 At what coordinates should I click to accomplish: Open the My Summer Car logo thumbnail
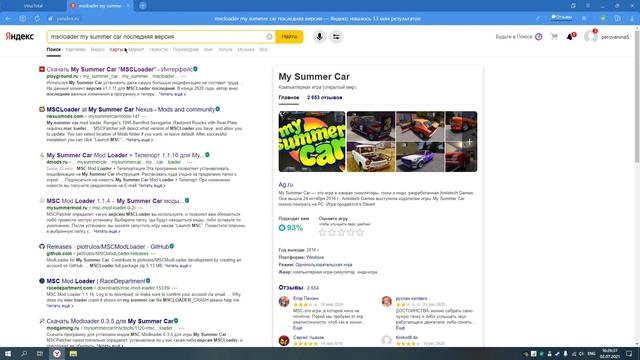pos(312,142)
